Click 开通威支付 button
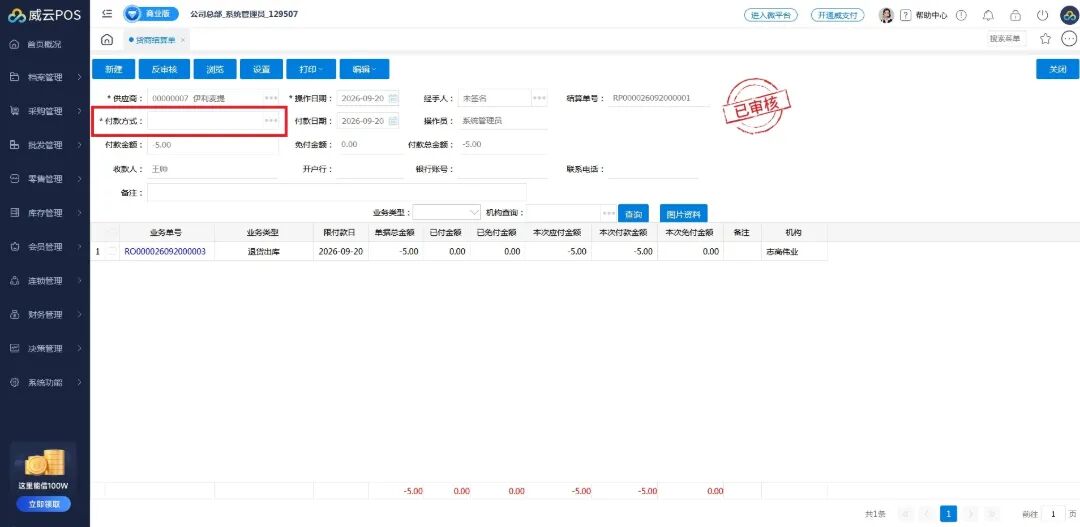1080x527 pixels. pyautogui.click(x=838, y=15)
